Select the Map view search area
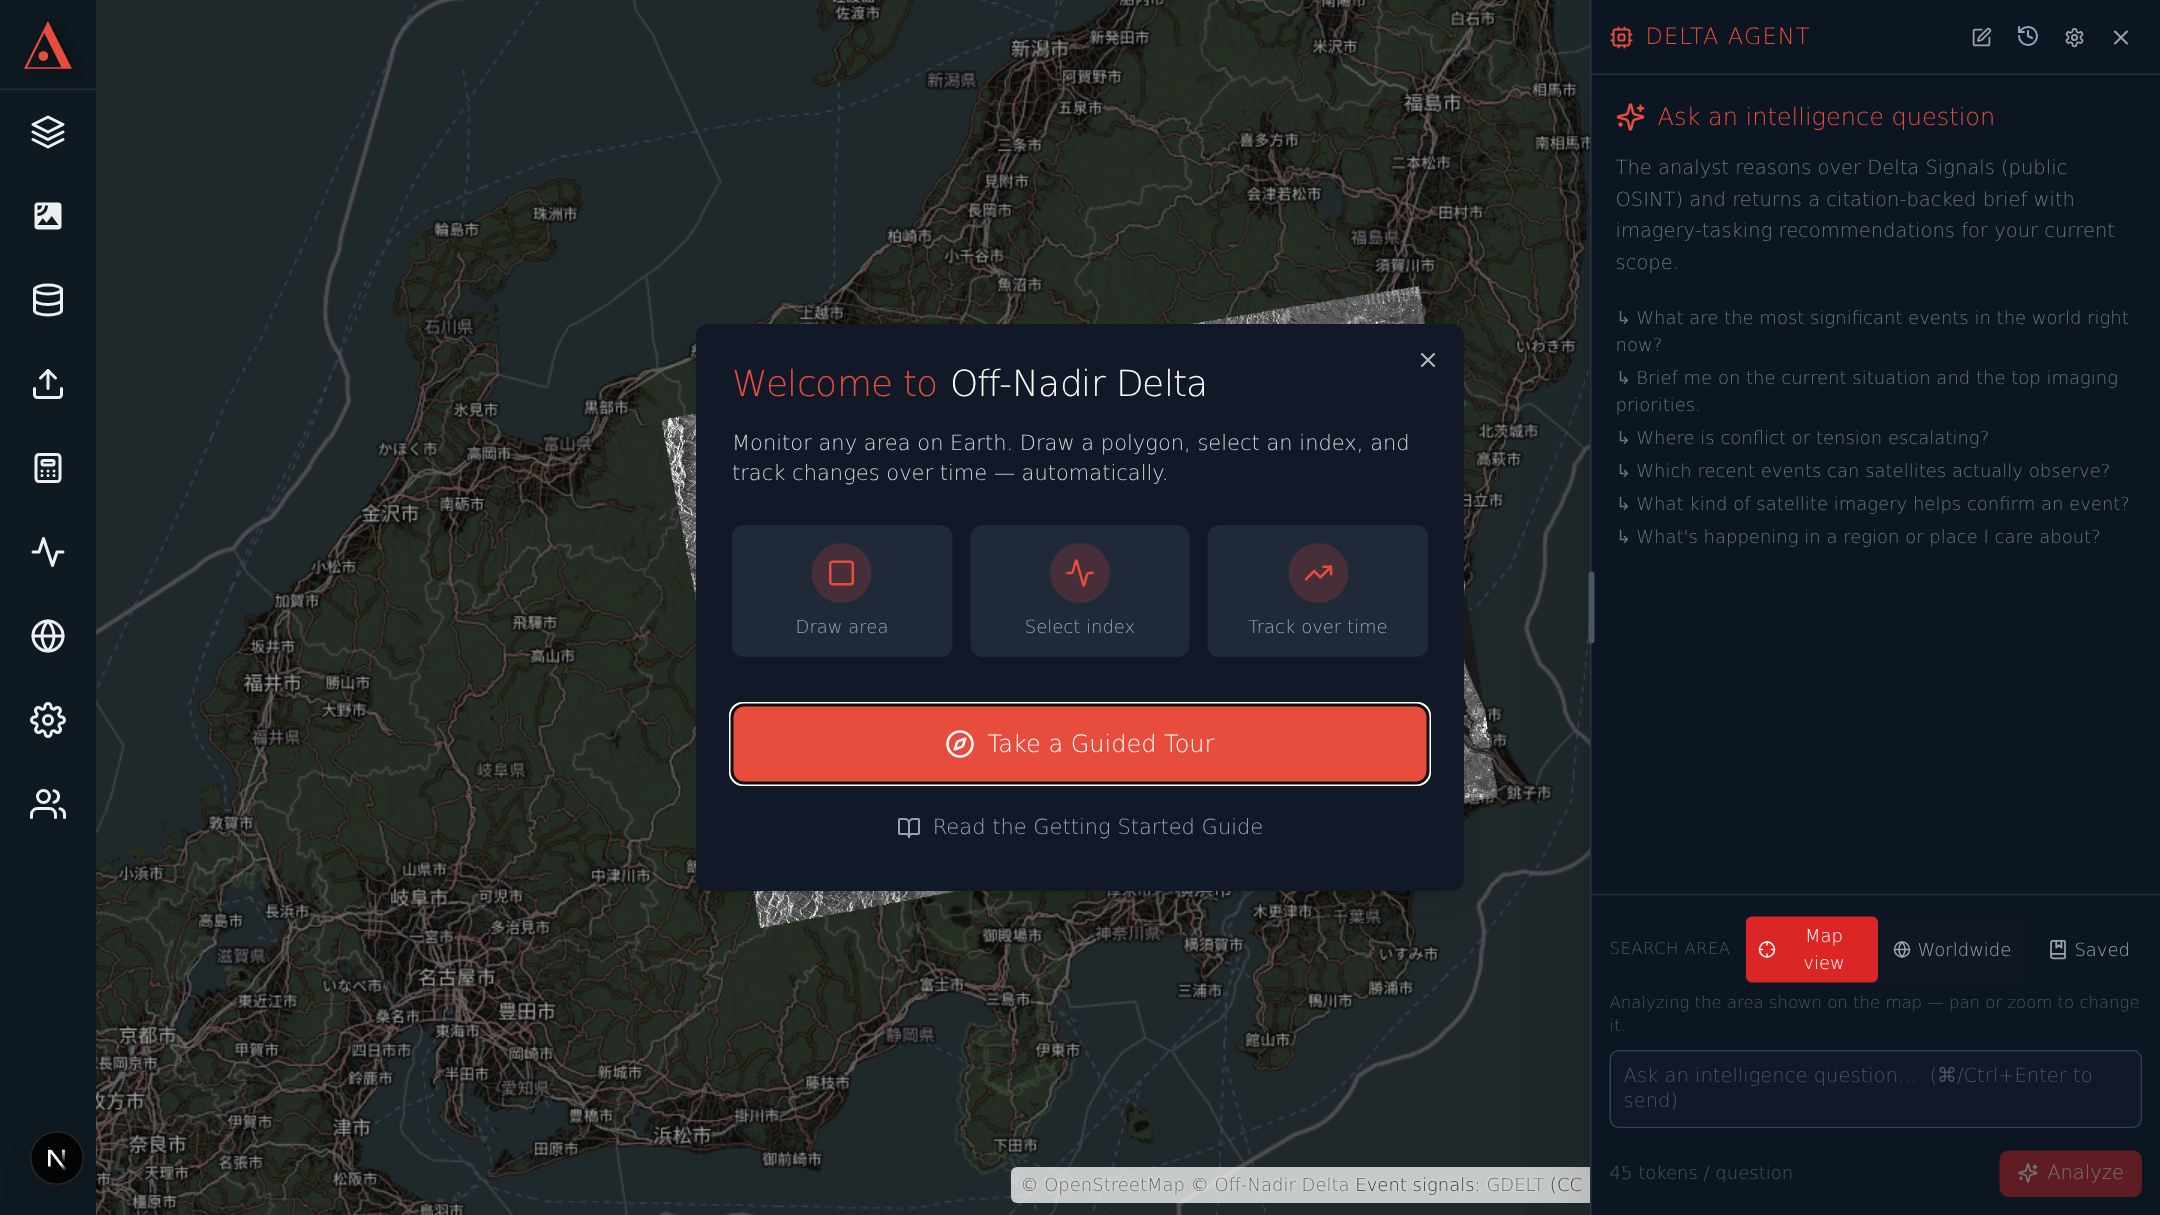Screen dimensions: 2160x1215 coord(1812,949)
